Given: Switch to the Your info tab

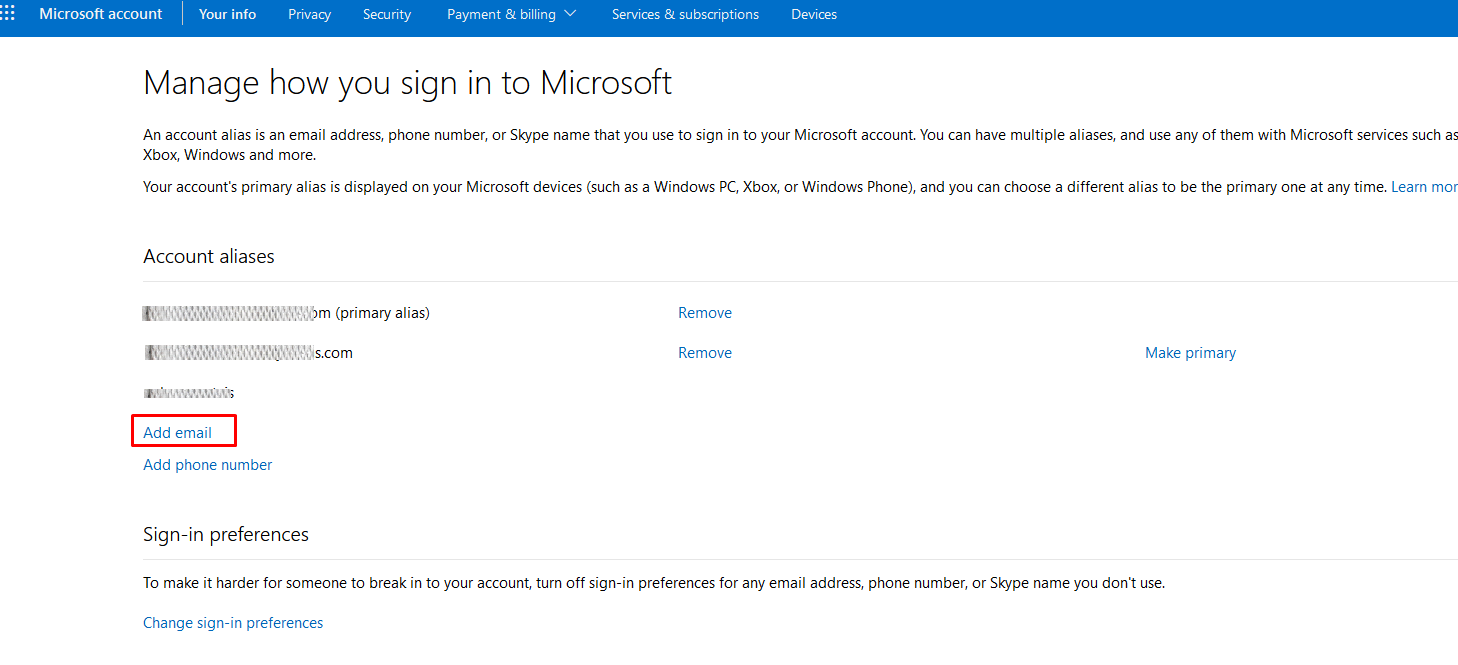Looking at the screenshot, I should coord(227,14).
